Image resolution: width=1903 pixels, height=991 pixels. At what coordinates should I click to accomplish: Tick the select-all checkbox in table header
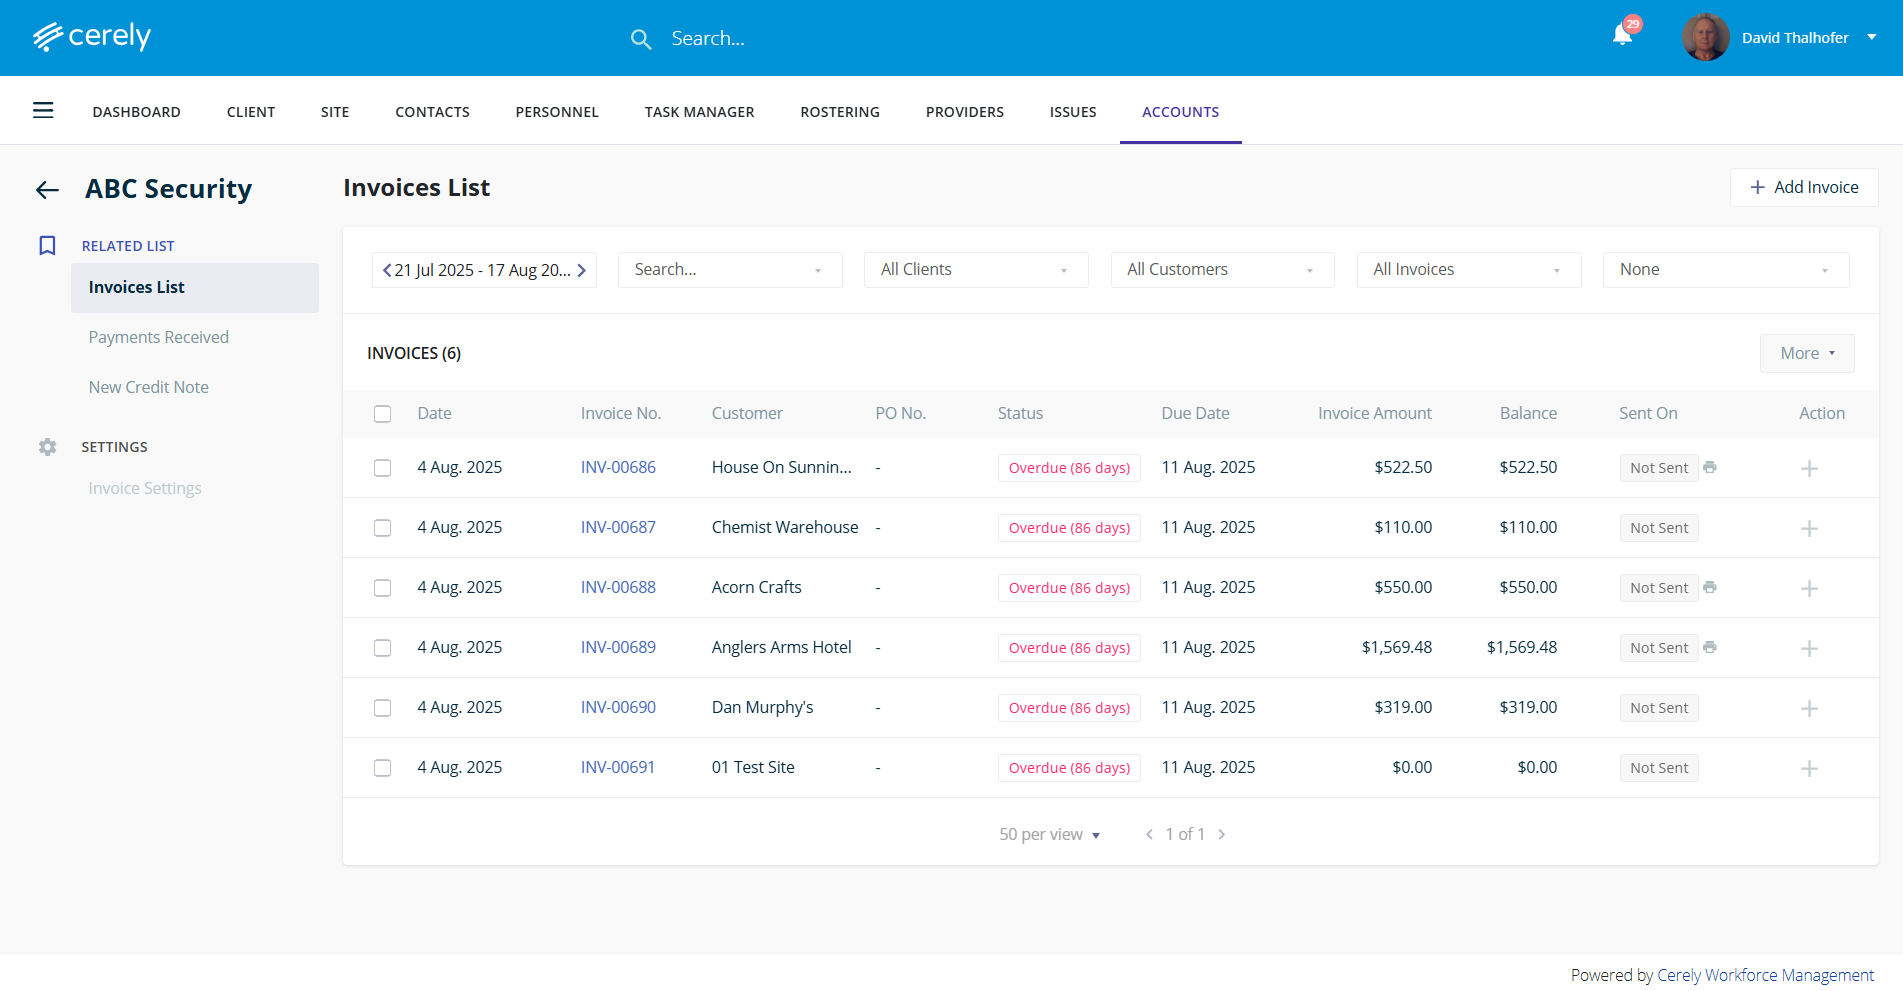(382, 414)
